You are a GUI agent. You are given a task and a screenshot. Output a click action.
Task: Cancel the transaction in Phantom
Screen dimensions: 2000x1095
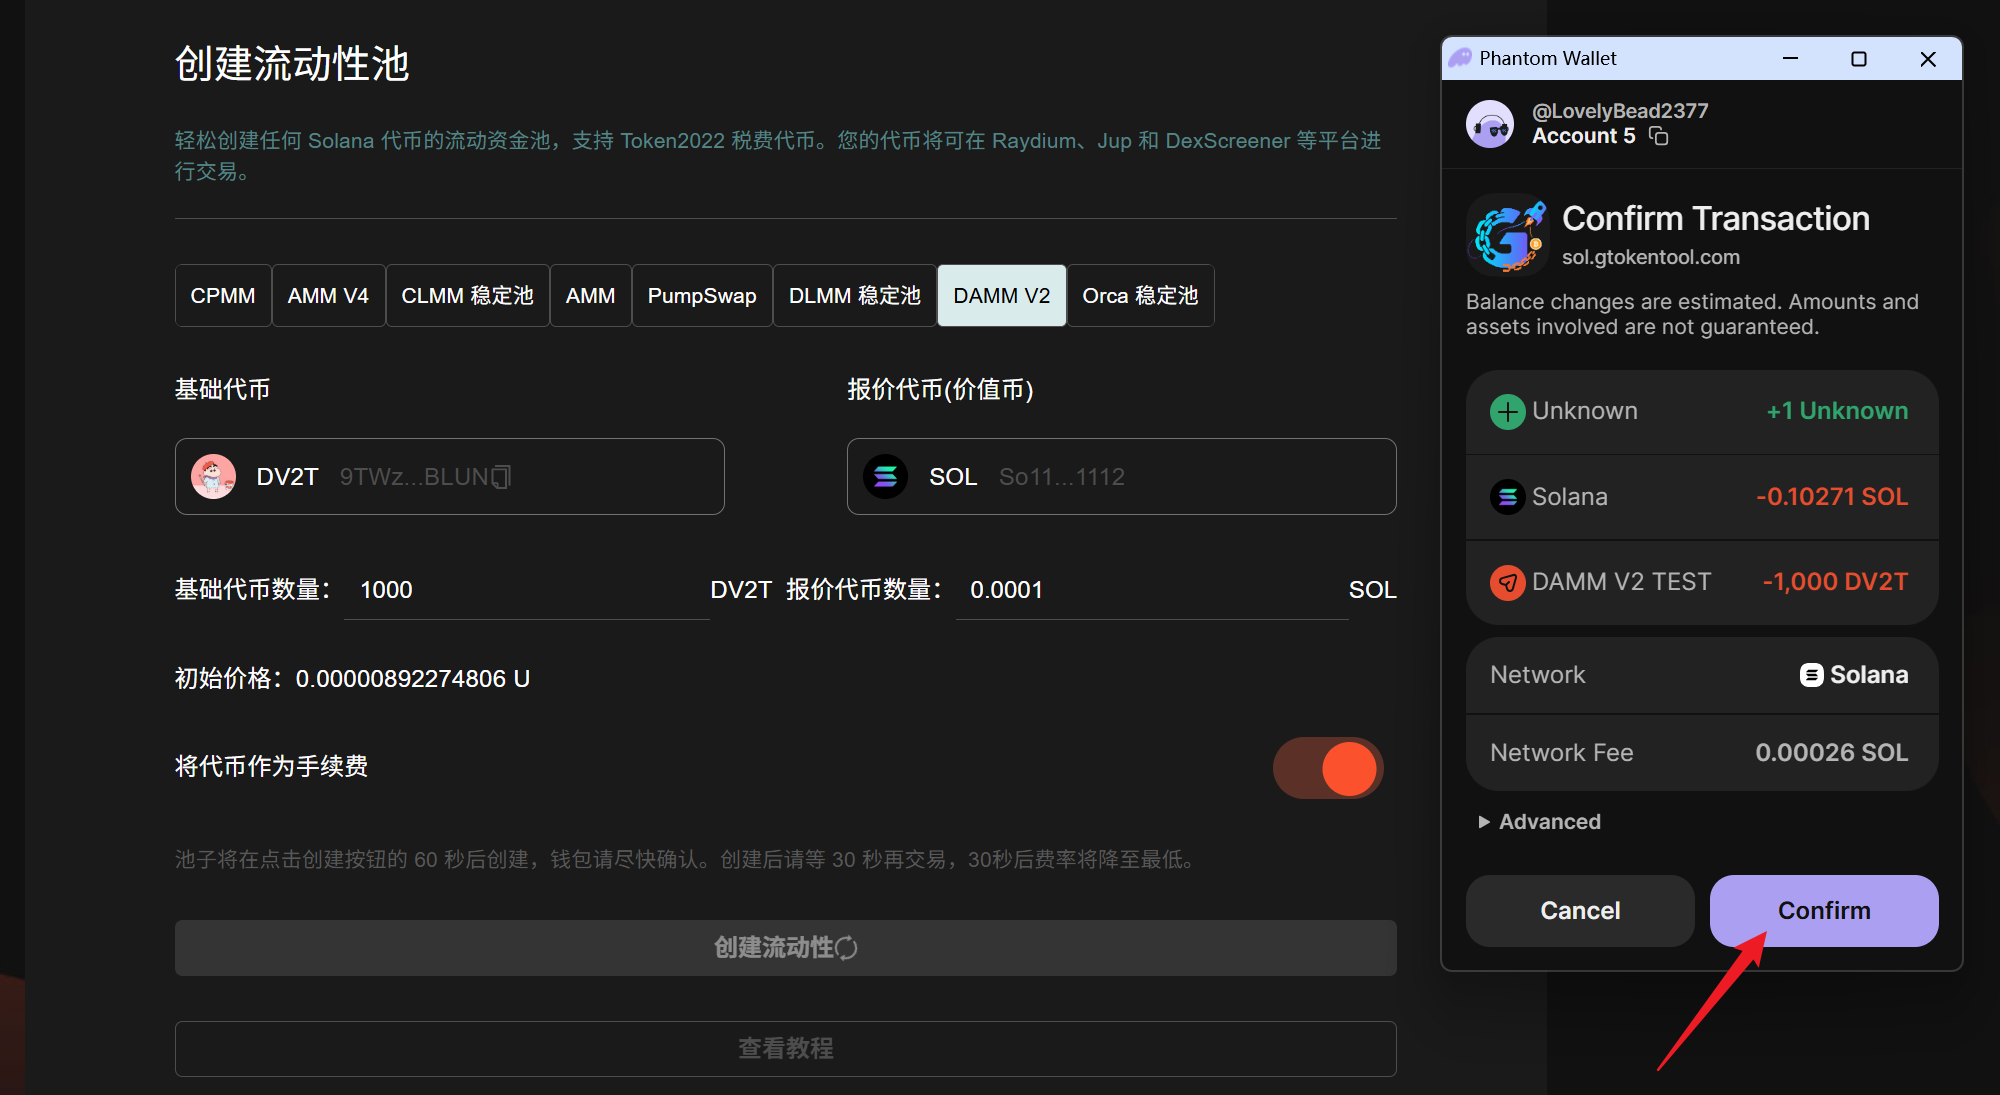1579,911
